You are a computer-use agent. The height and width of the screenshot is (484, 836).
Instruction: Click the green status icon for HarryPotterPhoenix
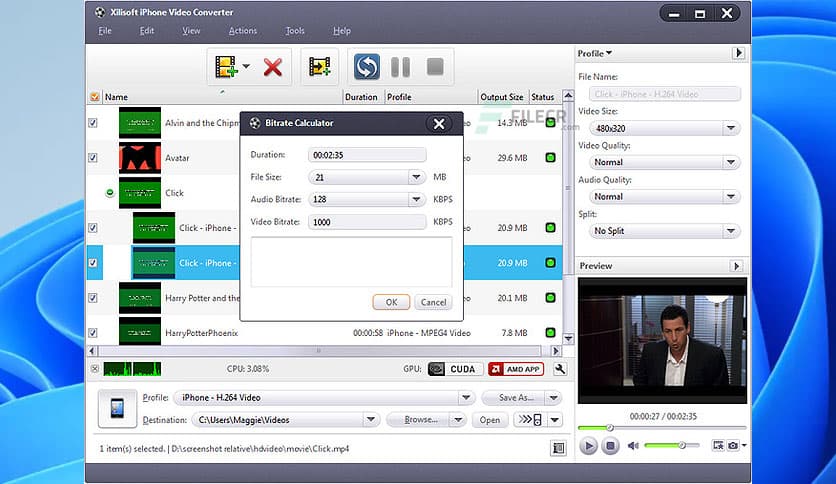pos(551,333)
